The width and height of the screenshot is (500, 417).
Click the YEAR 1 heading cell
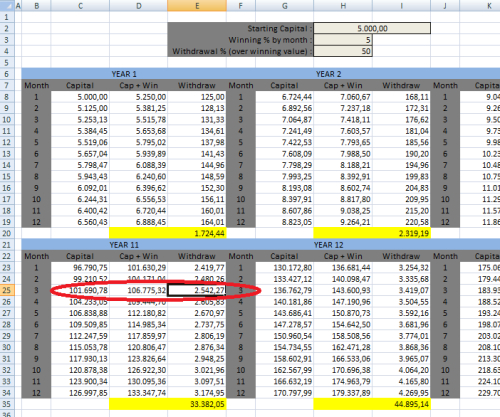(124, 74)
